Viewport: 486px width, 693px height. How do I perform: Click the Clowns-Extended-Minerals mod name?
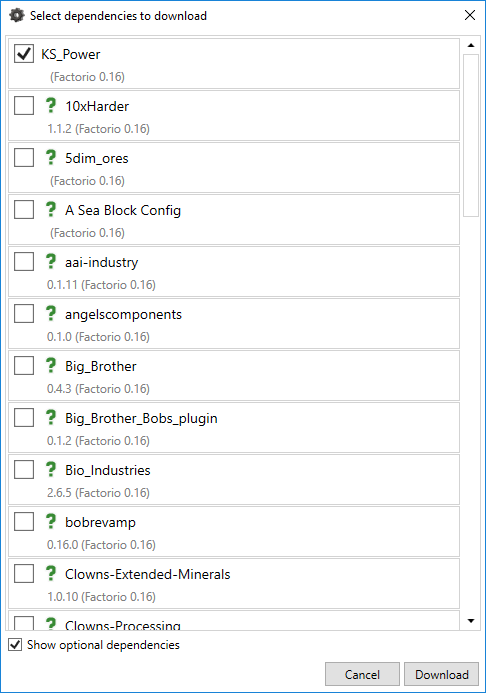coord(148,574)
